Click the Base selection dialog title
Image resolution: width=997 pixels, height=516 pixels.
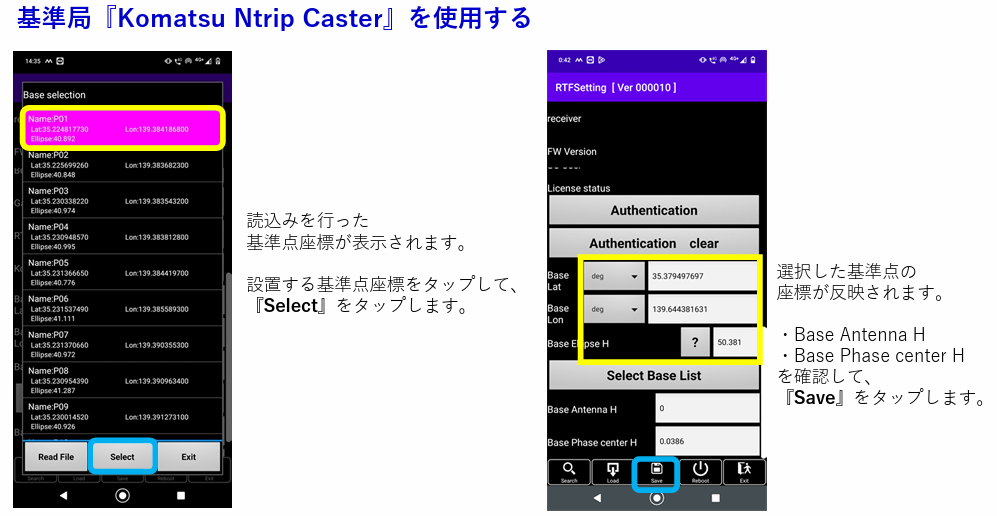[54, 95]
